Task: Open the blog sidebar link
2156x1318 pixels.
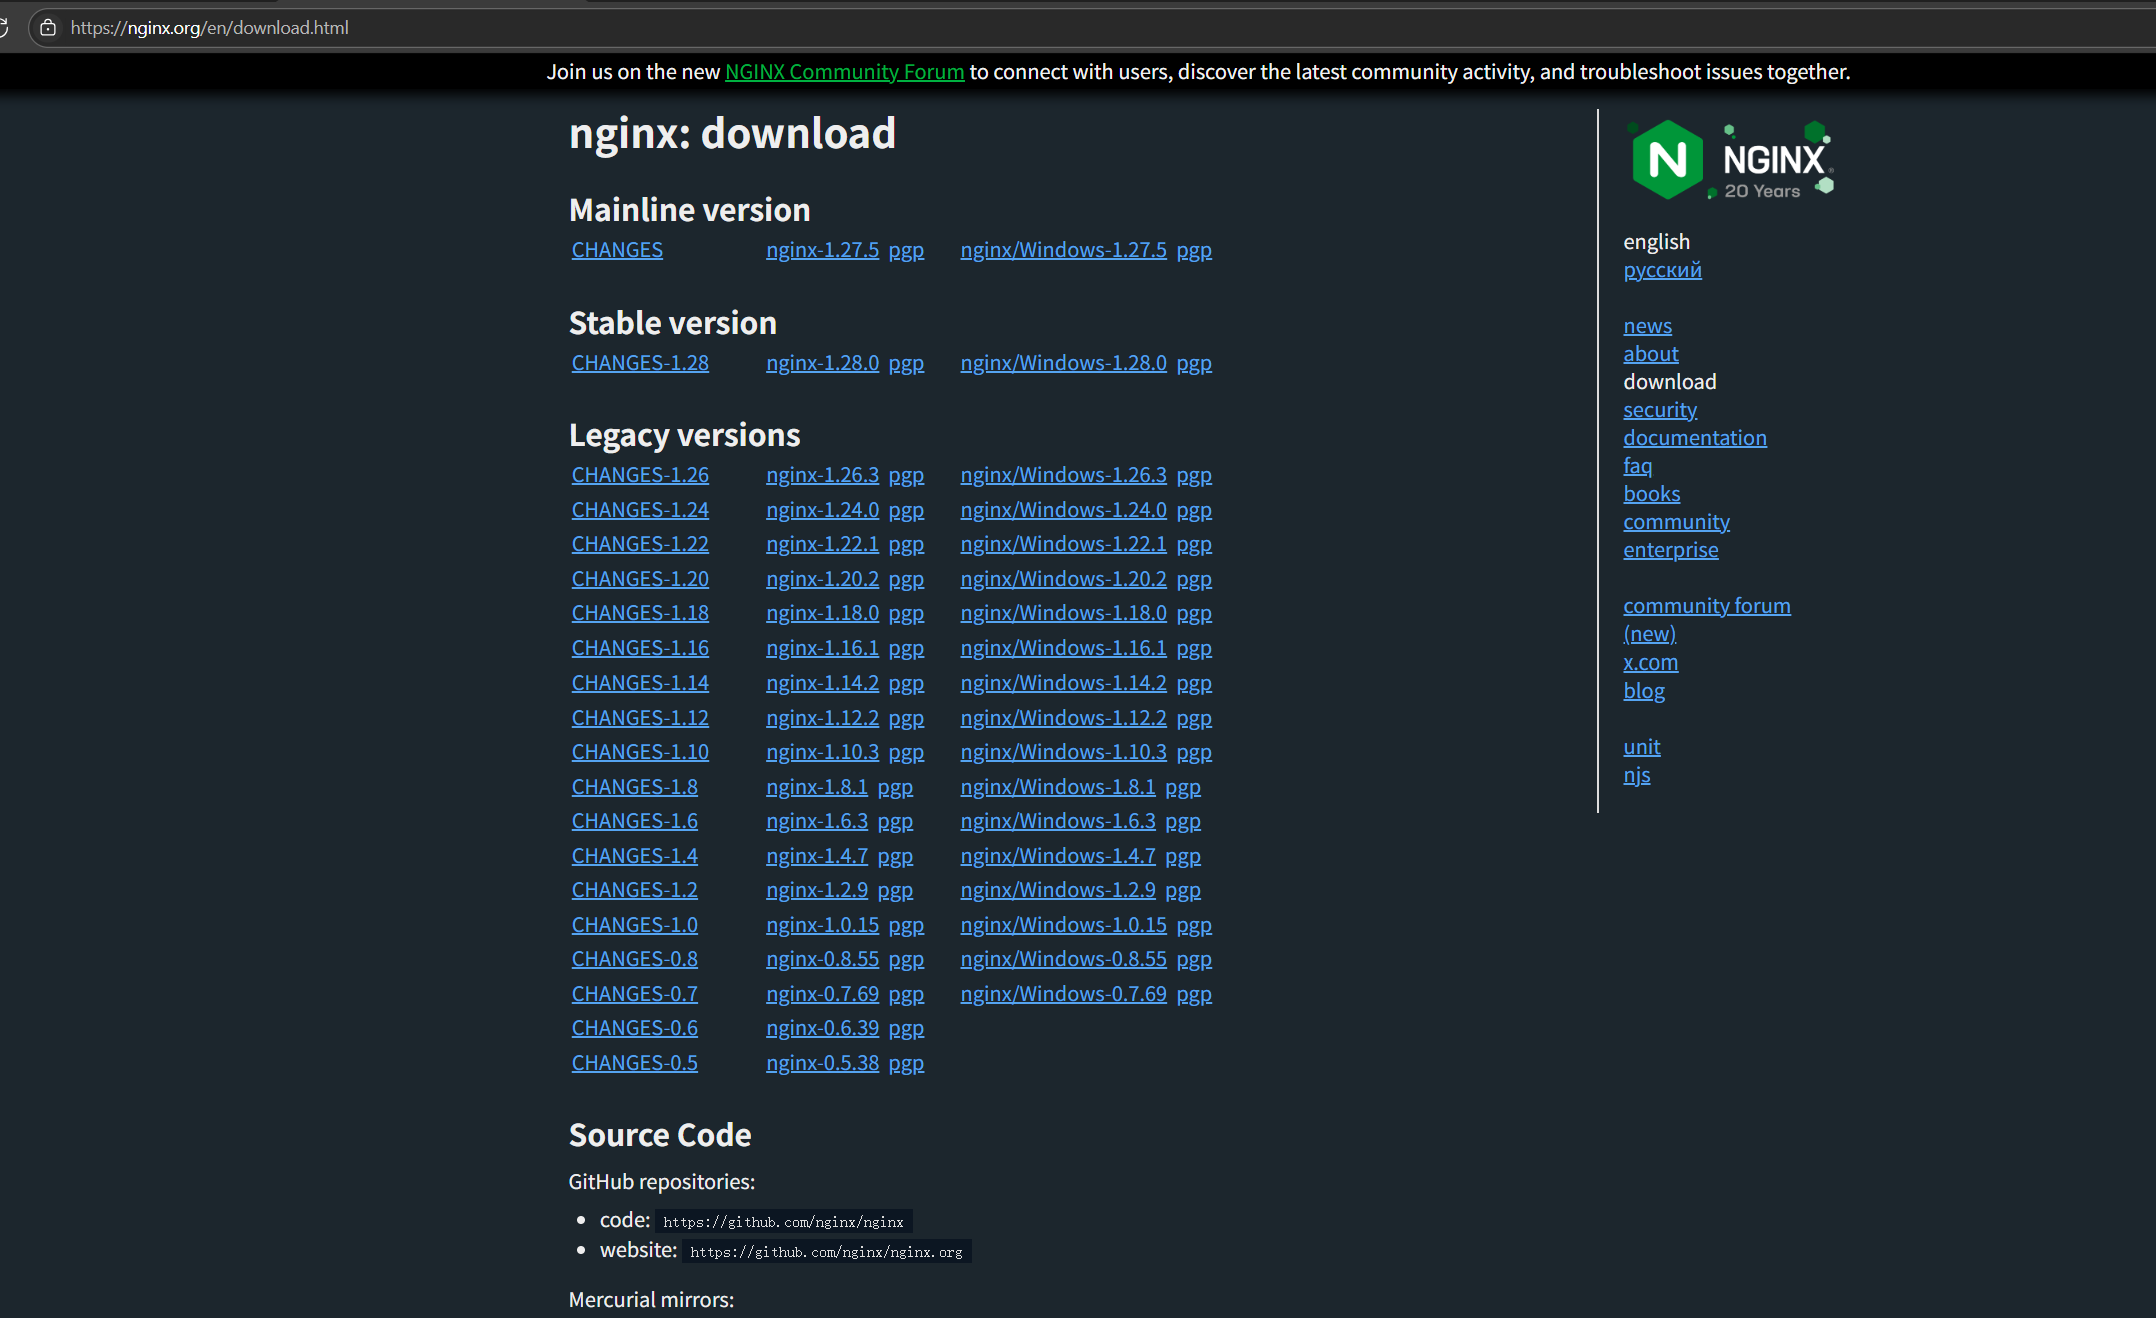Action: point(1643,691)
